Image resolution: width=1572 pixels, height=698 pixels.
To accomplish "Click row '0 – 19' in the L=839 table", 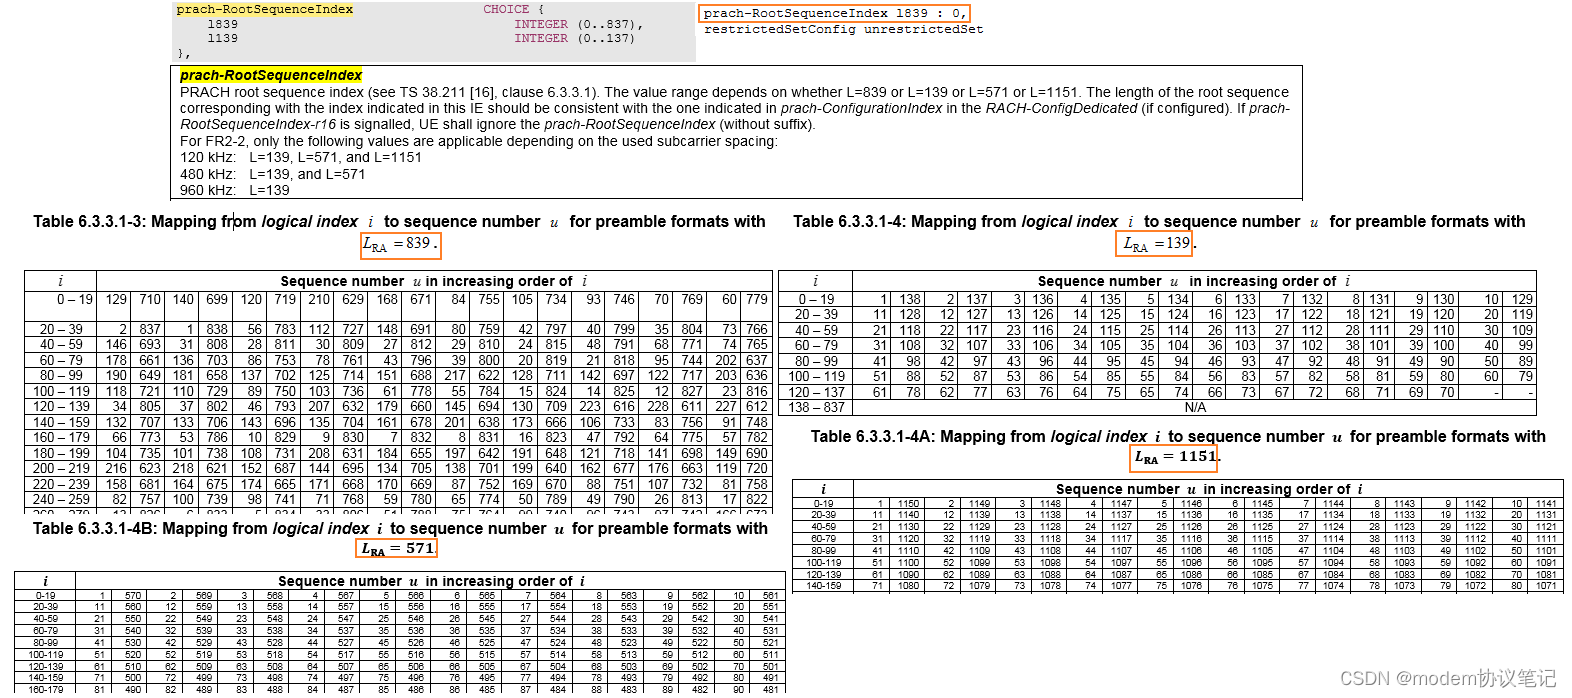I will pyautogui.click(x=399, y=306).
